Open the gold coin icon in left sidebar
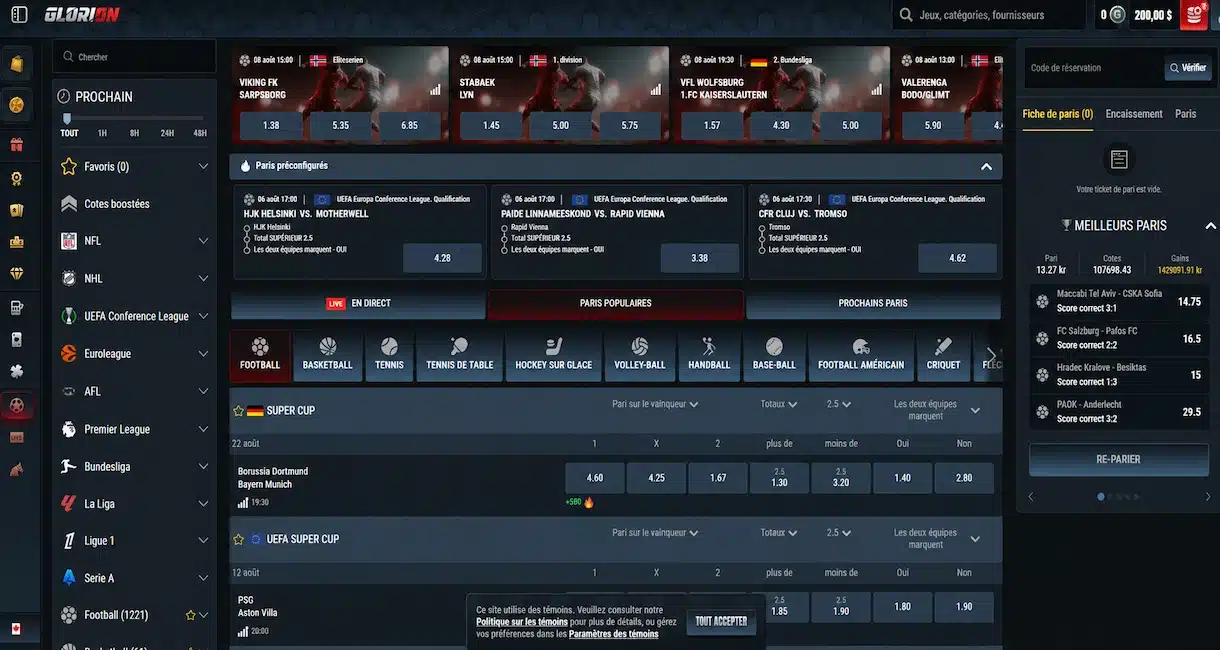The image size is (1220, 650). [x=16, y=104]
